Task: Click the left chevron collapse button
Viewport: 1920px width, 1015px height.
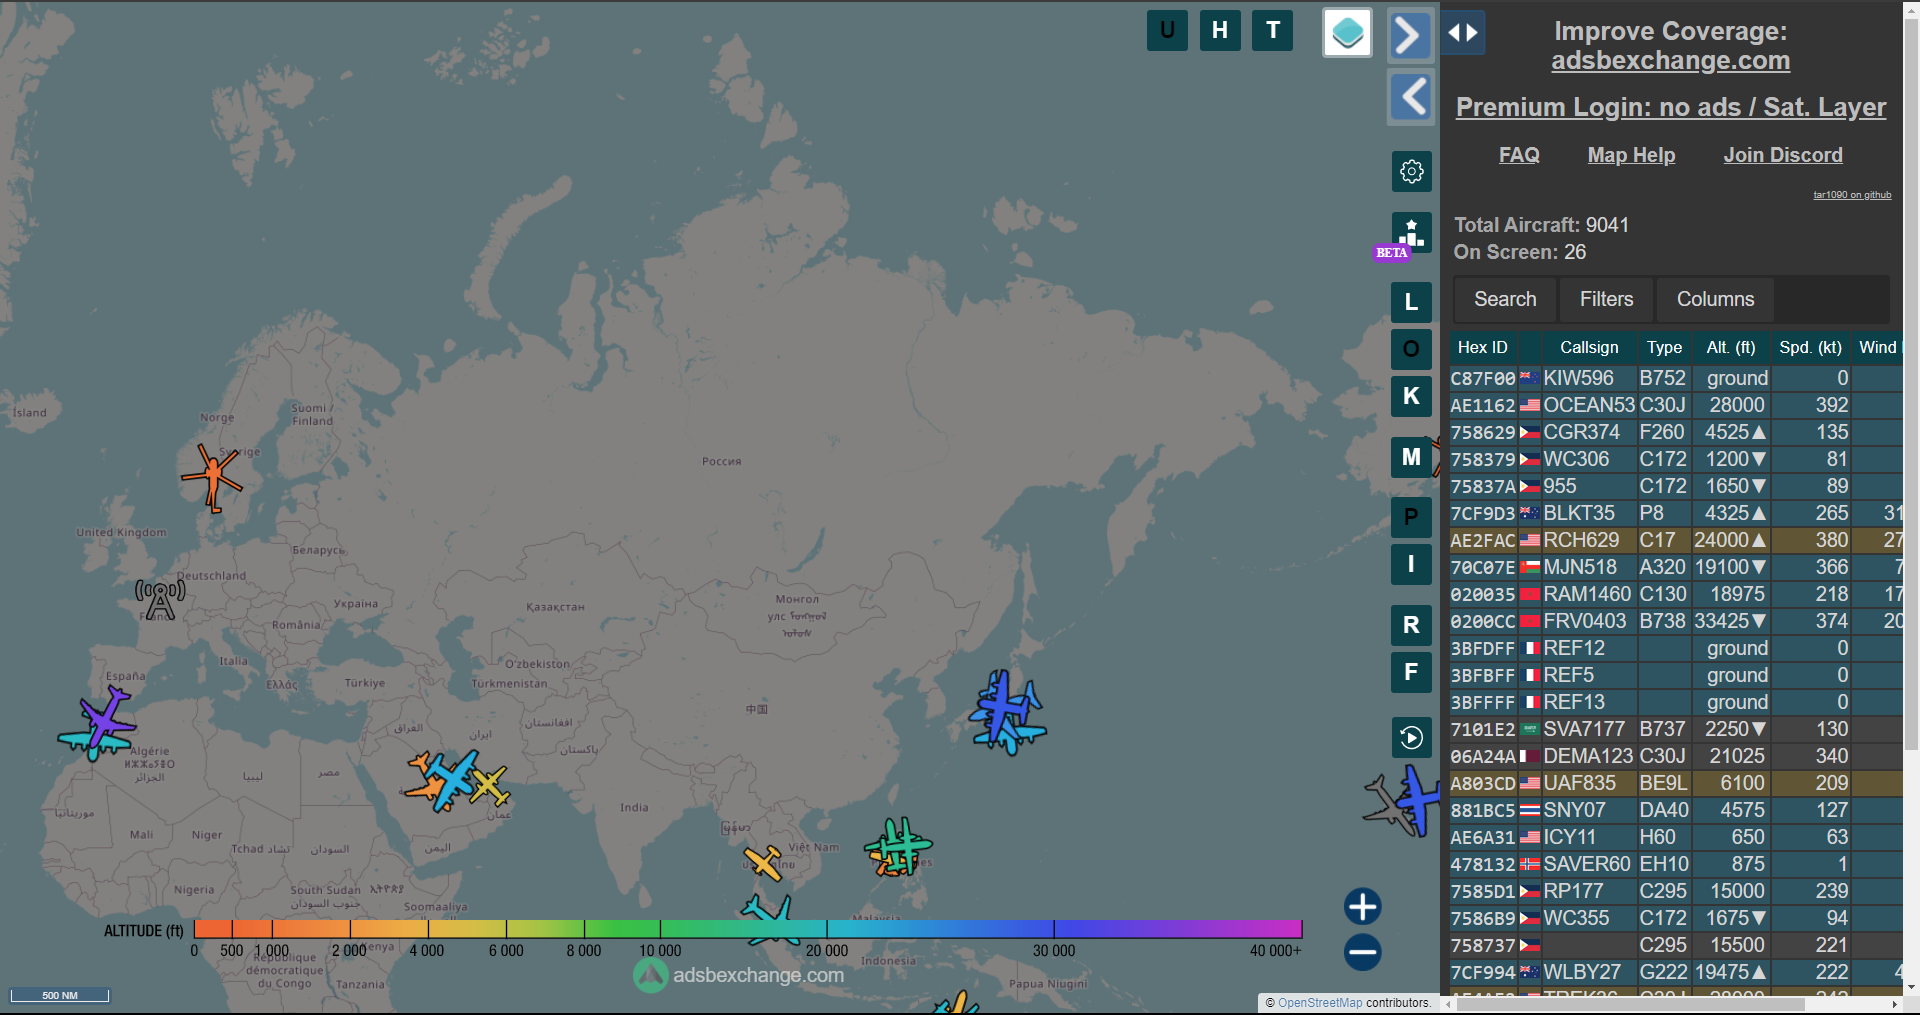Action: point(1411,97)
